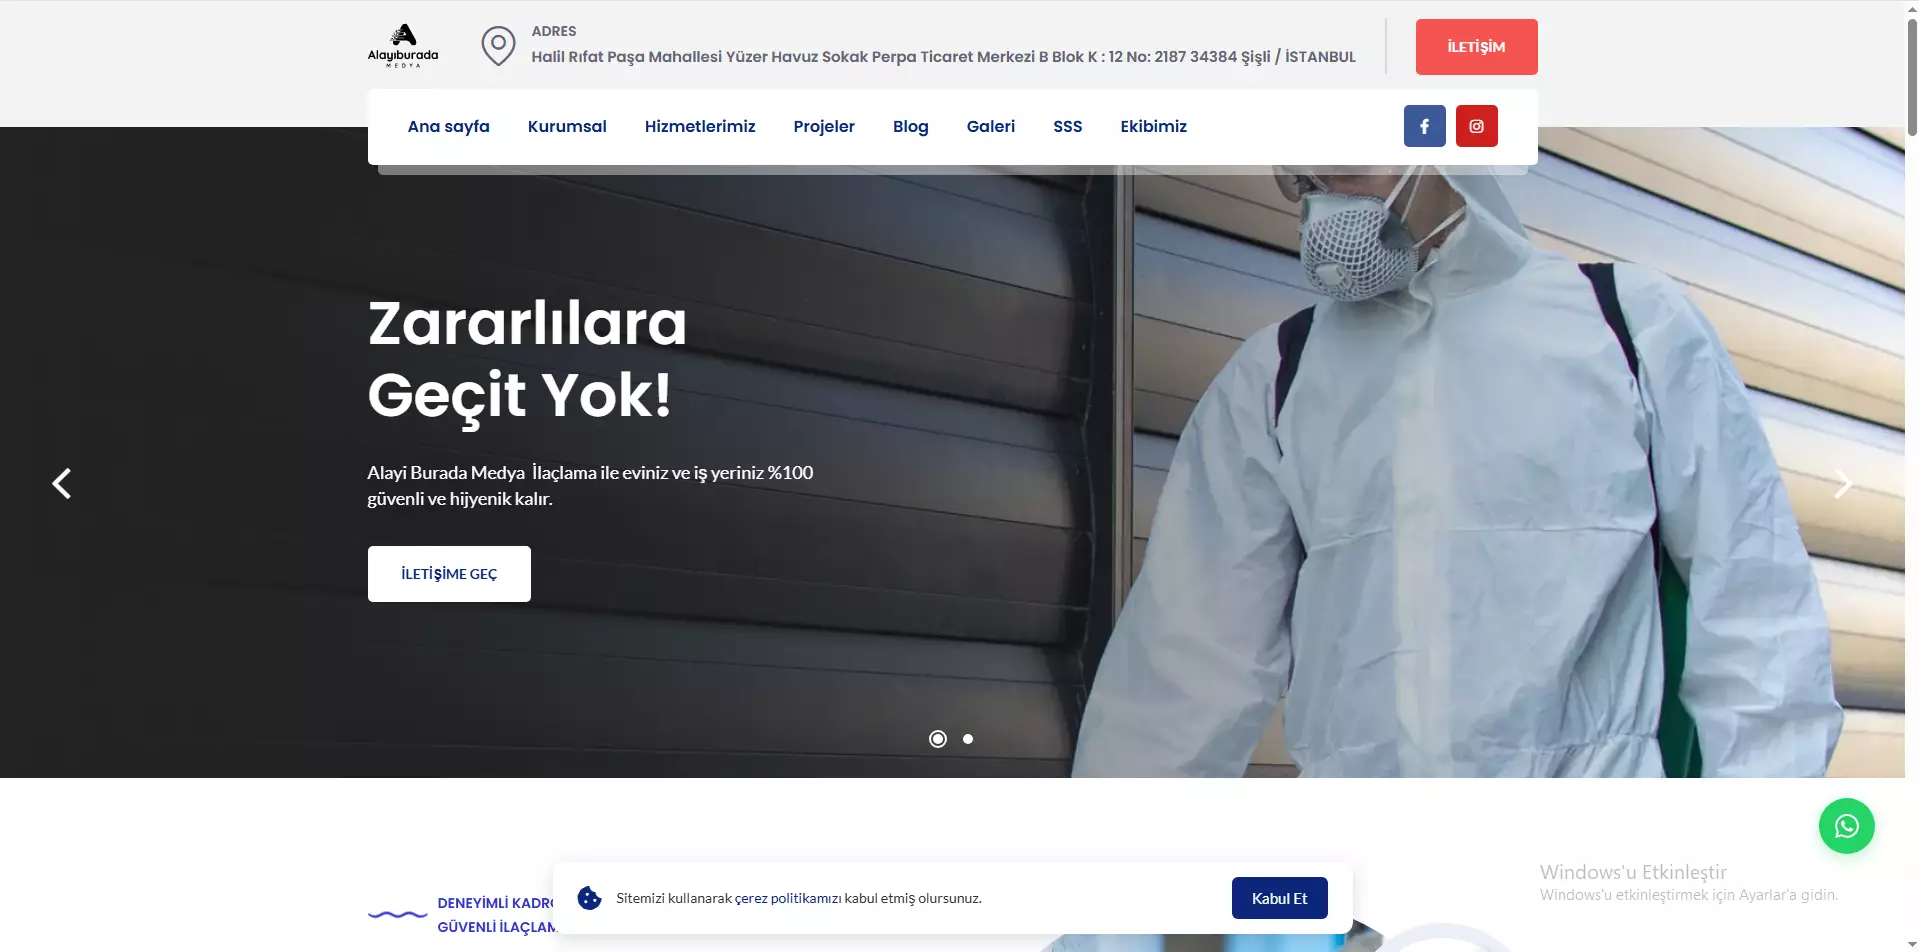The height and width of the screenshot is (952, 1919).
Task: Go back using the left slider arrow
Action: [62, 483]
